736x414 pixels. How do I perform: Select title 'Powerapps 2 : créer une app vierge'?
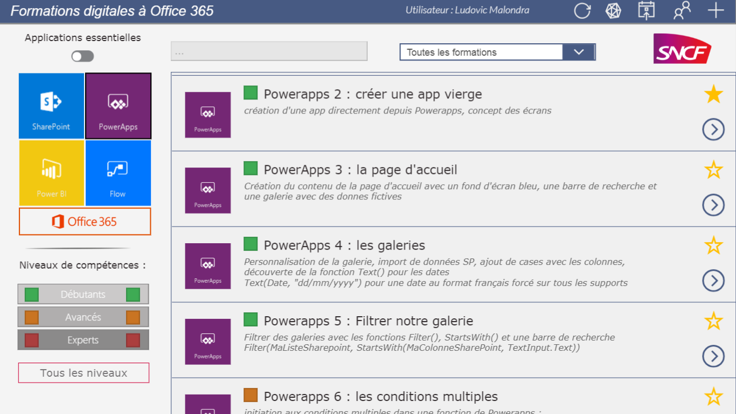(373, 94)
